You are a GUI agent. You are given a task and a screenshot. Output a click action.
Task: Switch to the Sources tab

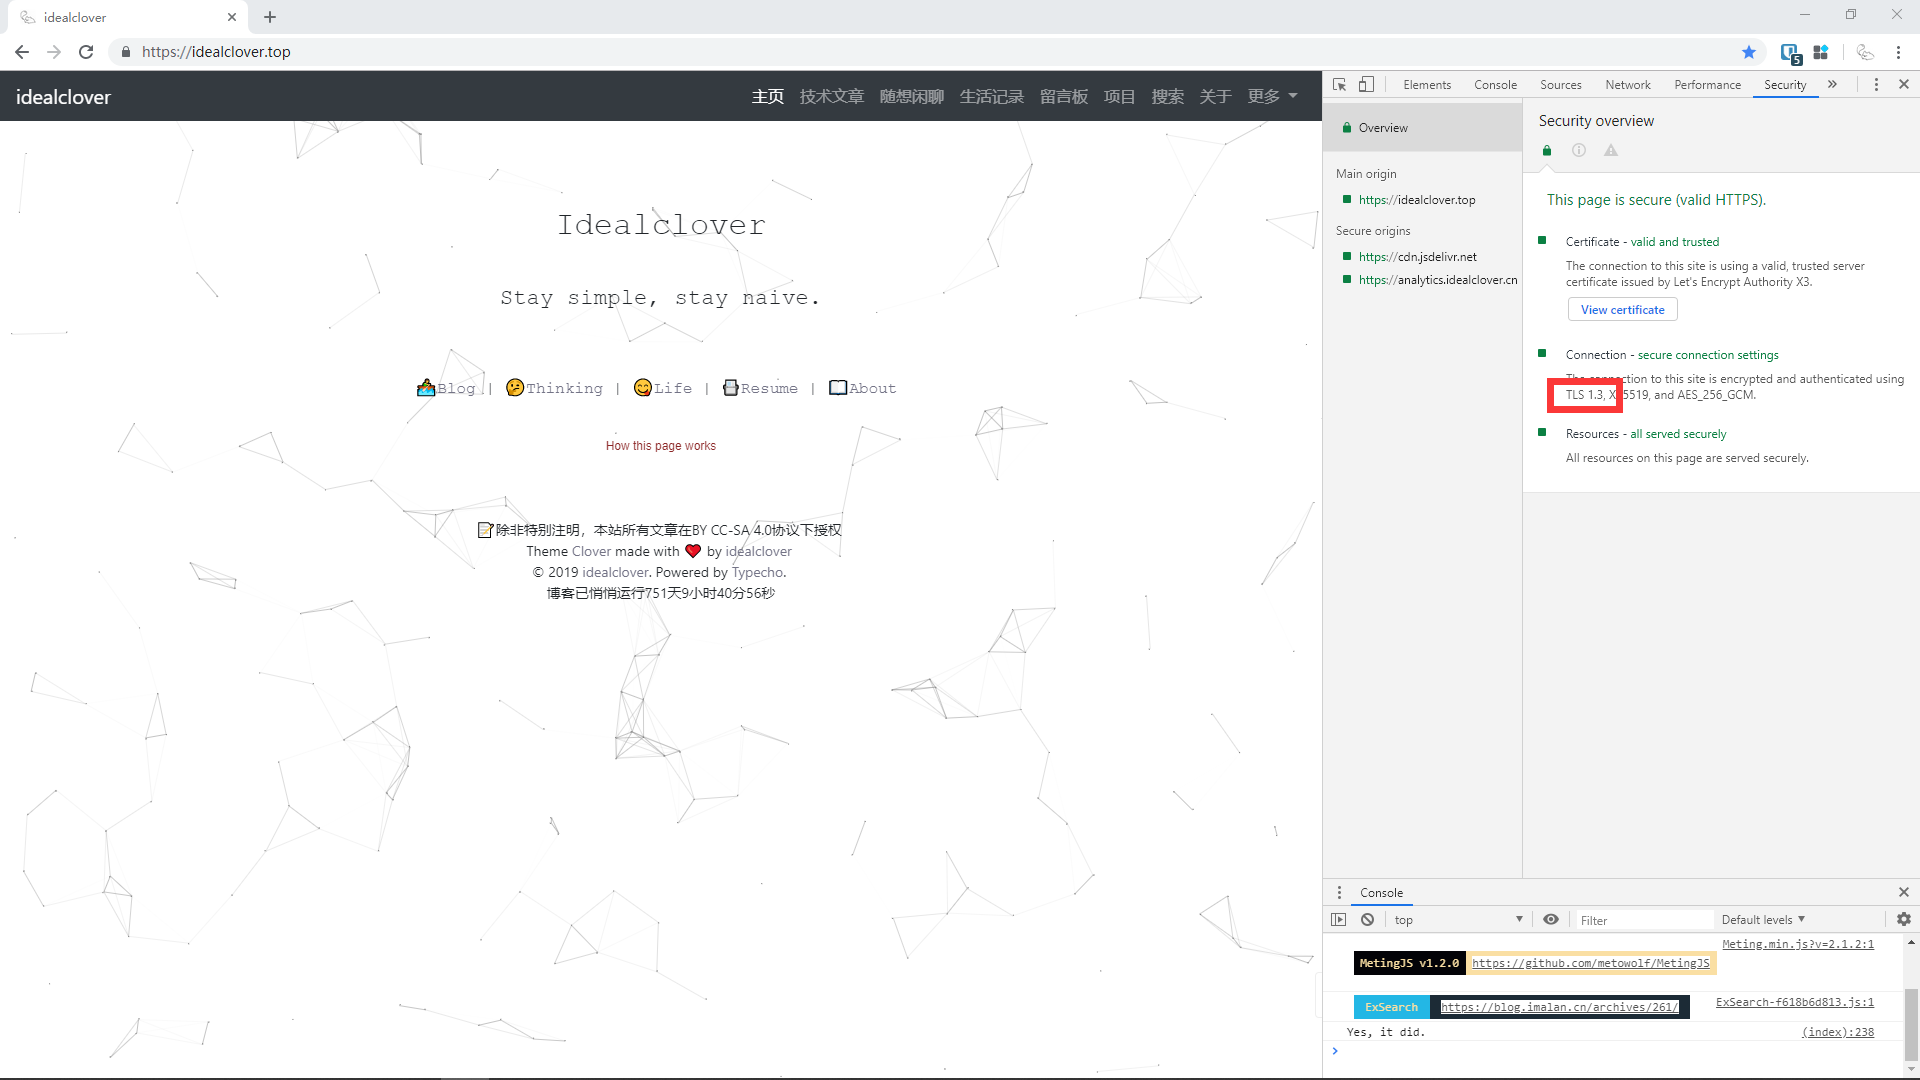point(1560,85)
